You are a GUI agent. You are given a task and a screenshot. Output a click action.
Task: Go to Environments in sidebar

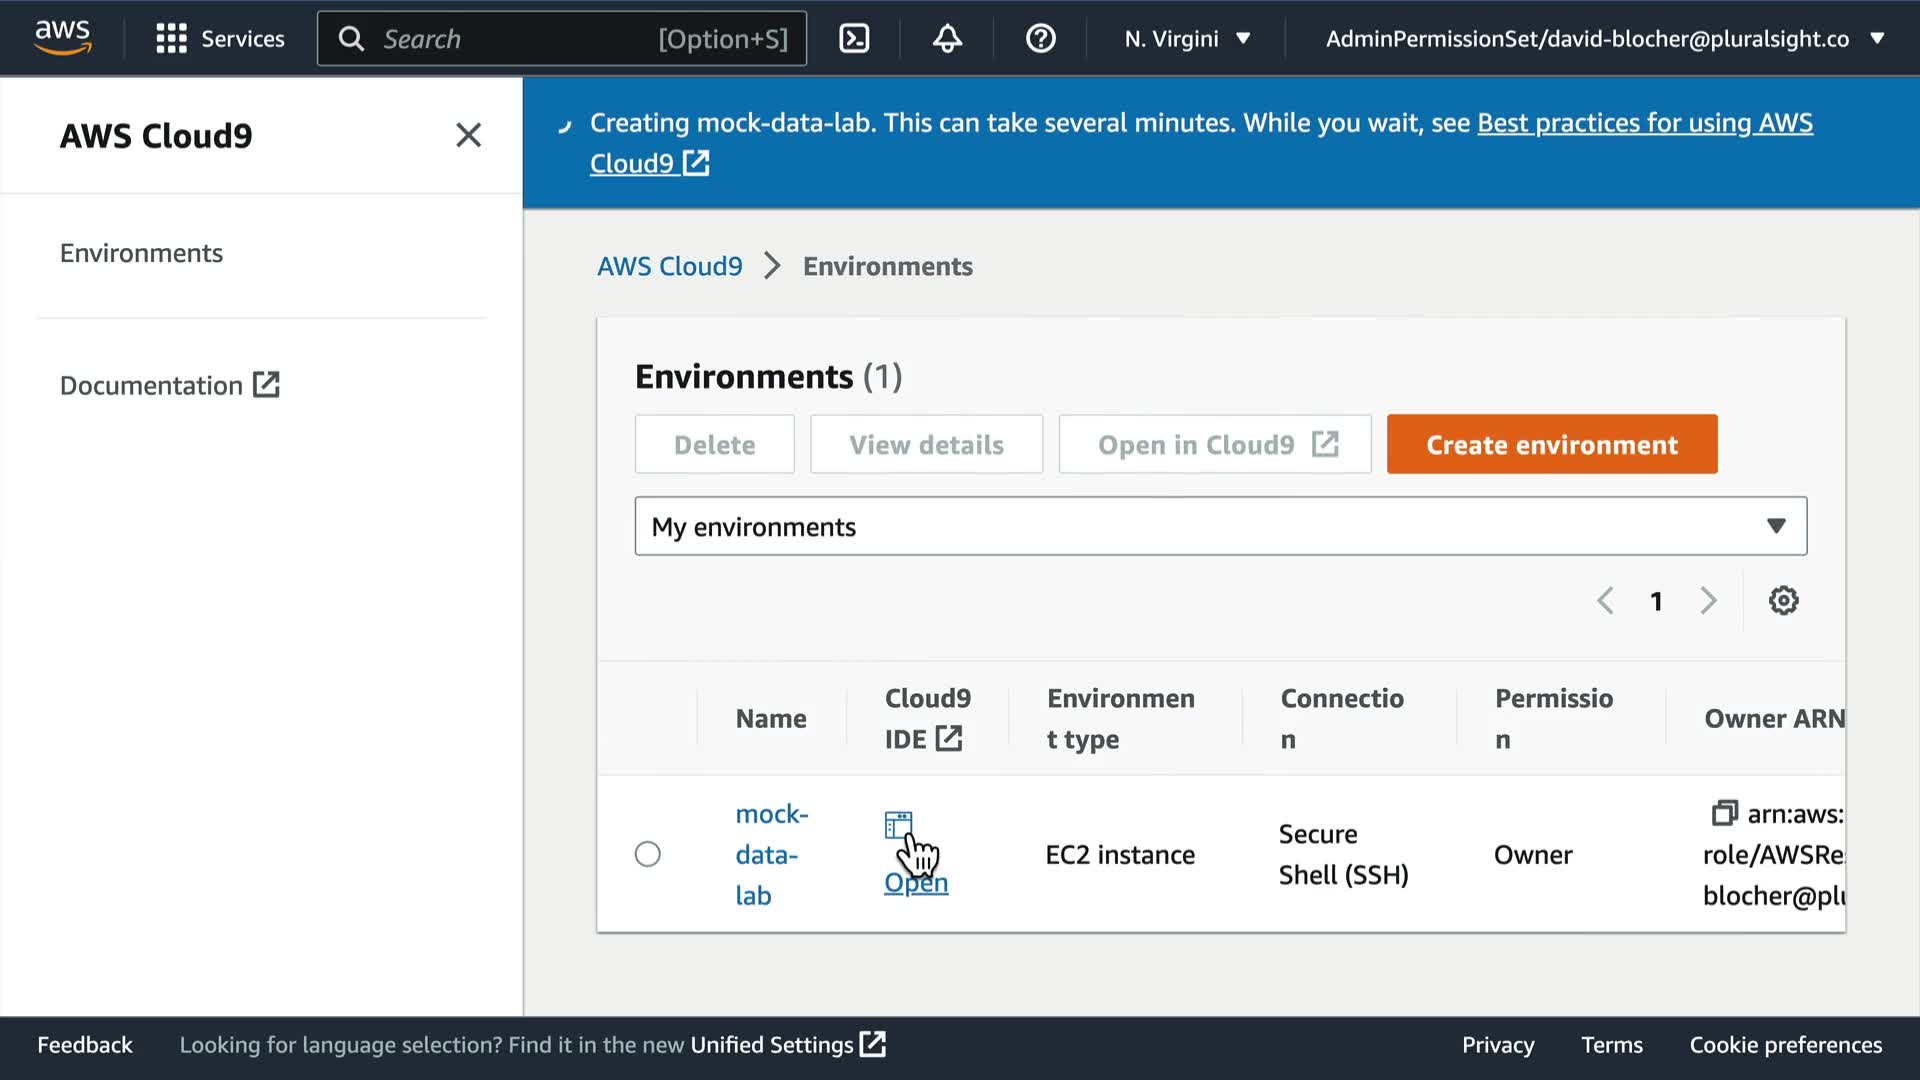[141, 253]
